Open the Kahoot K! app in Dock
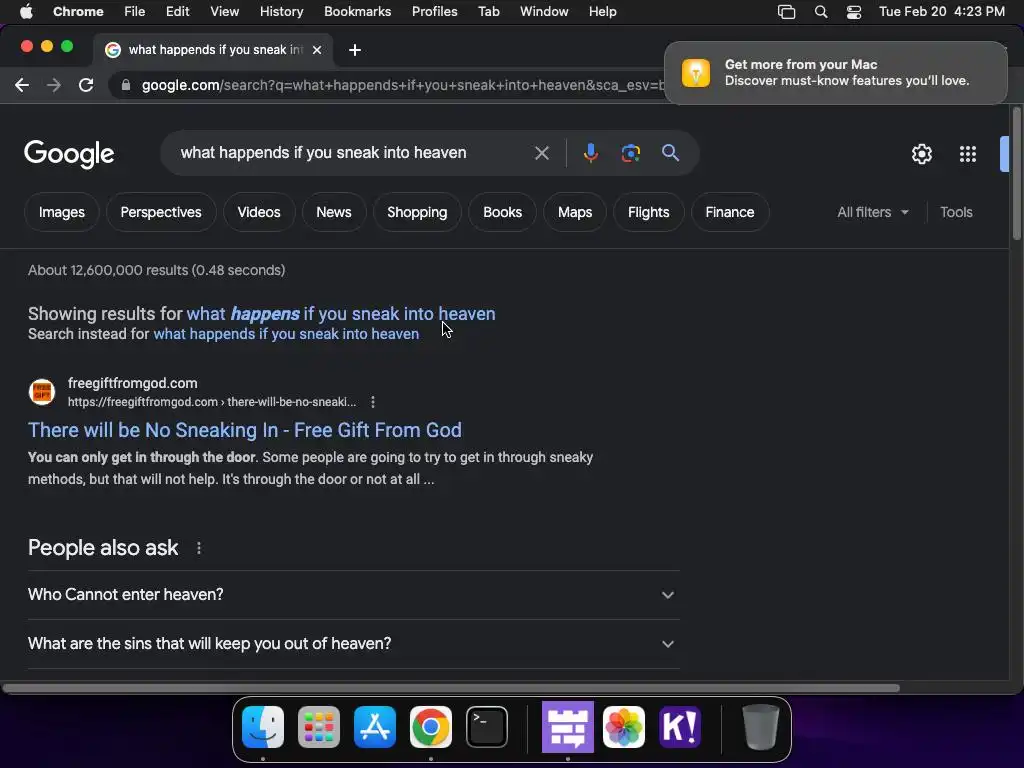 point(680,727)
